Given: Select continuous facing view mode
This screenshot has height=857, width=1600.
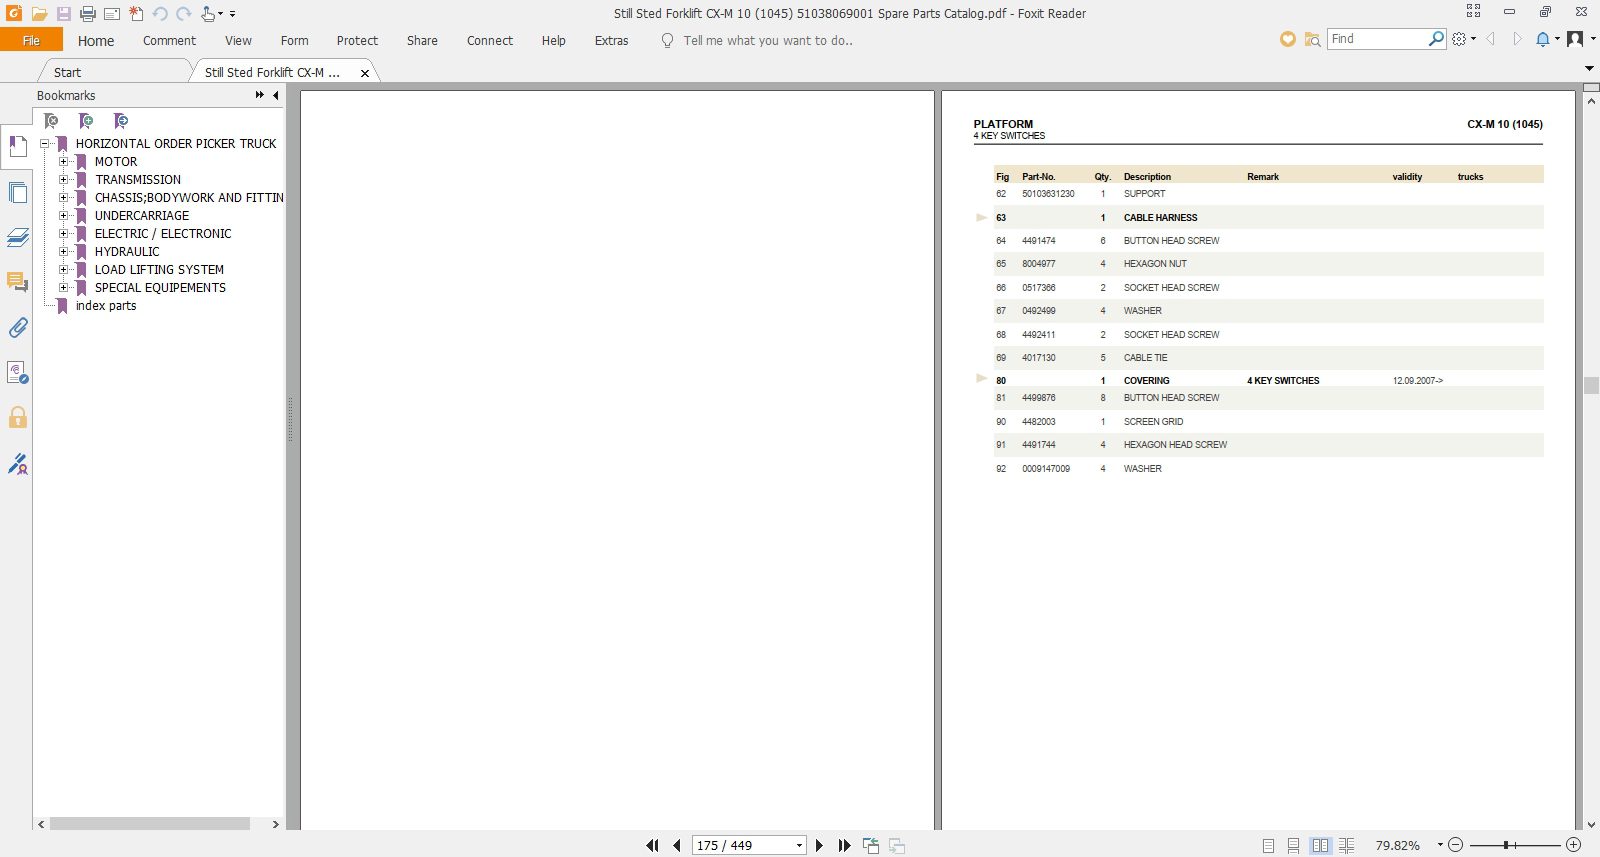Looking at the screenshot, I should click(1346, 845).
